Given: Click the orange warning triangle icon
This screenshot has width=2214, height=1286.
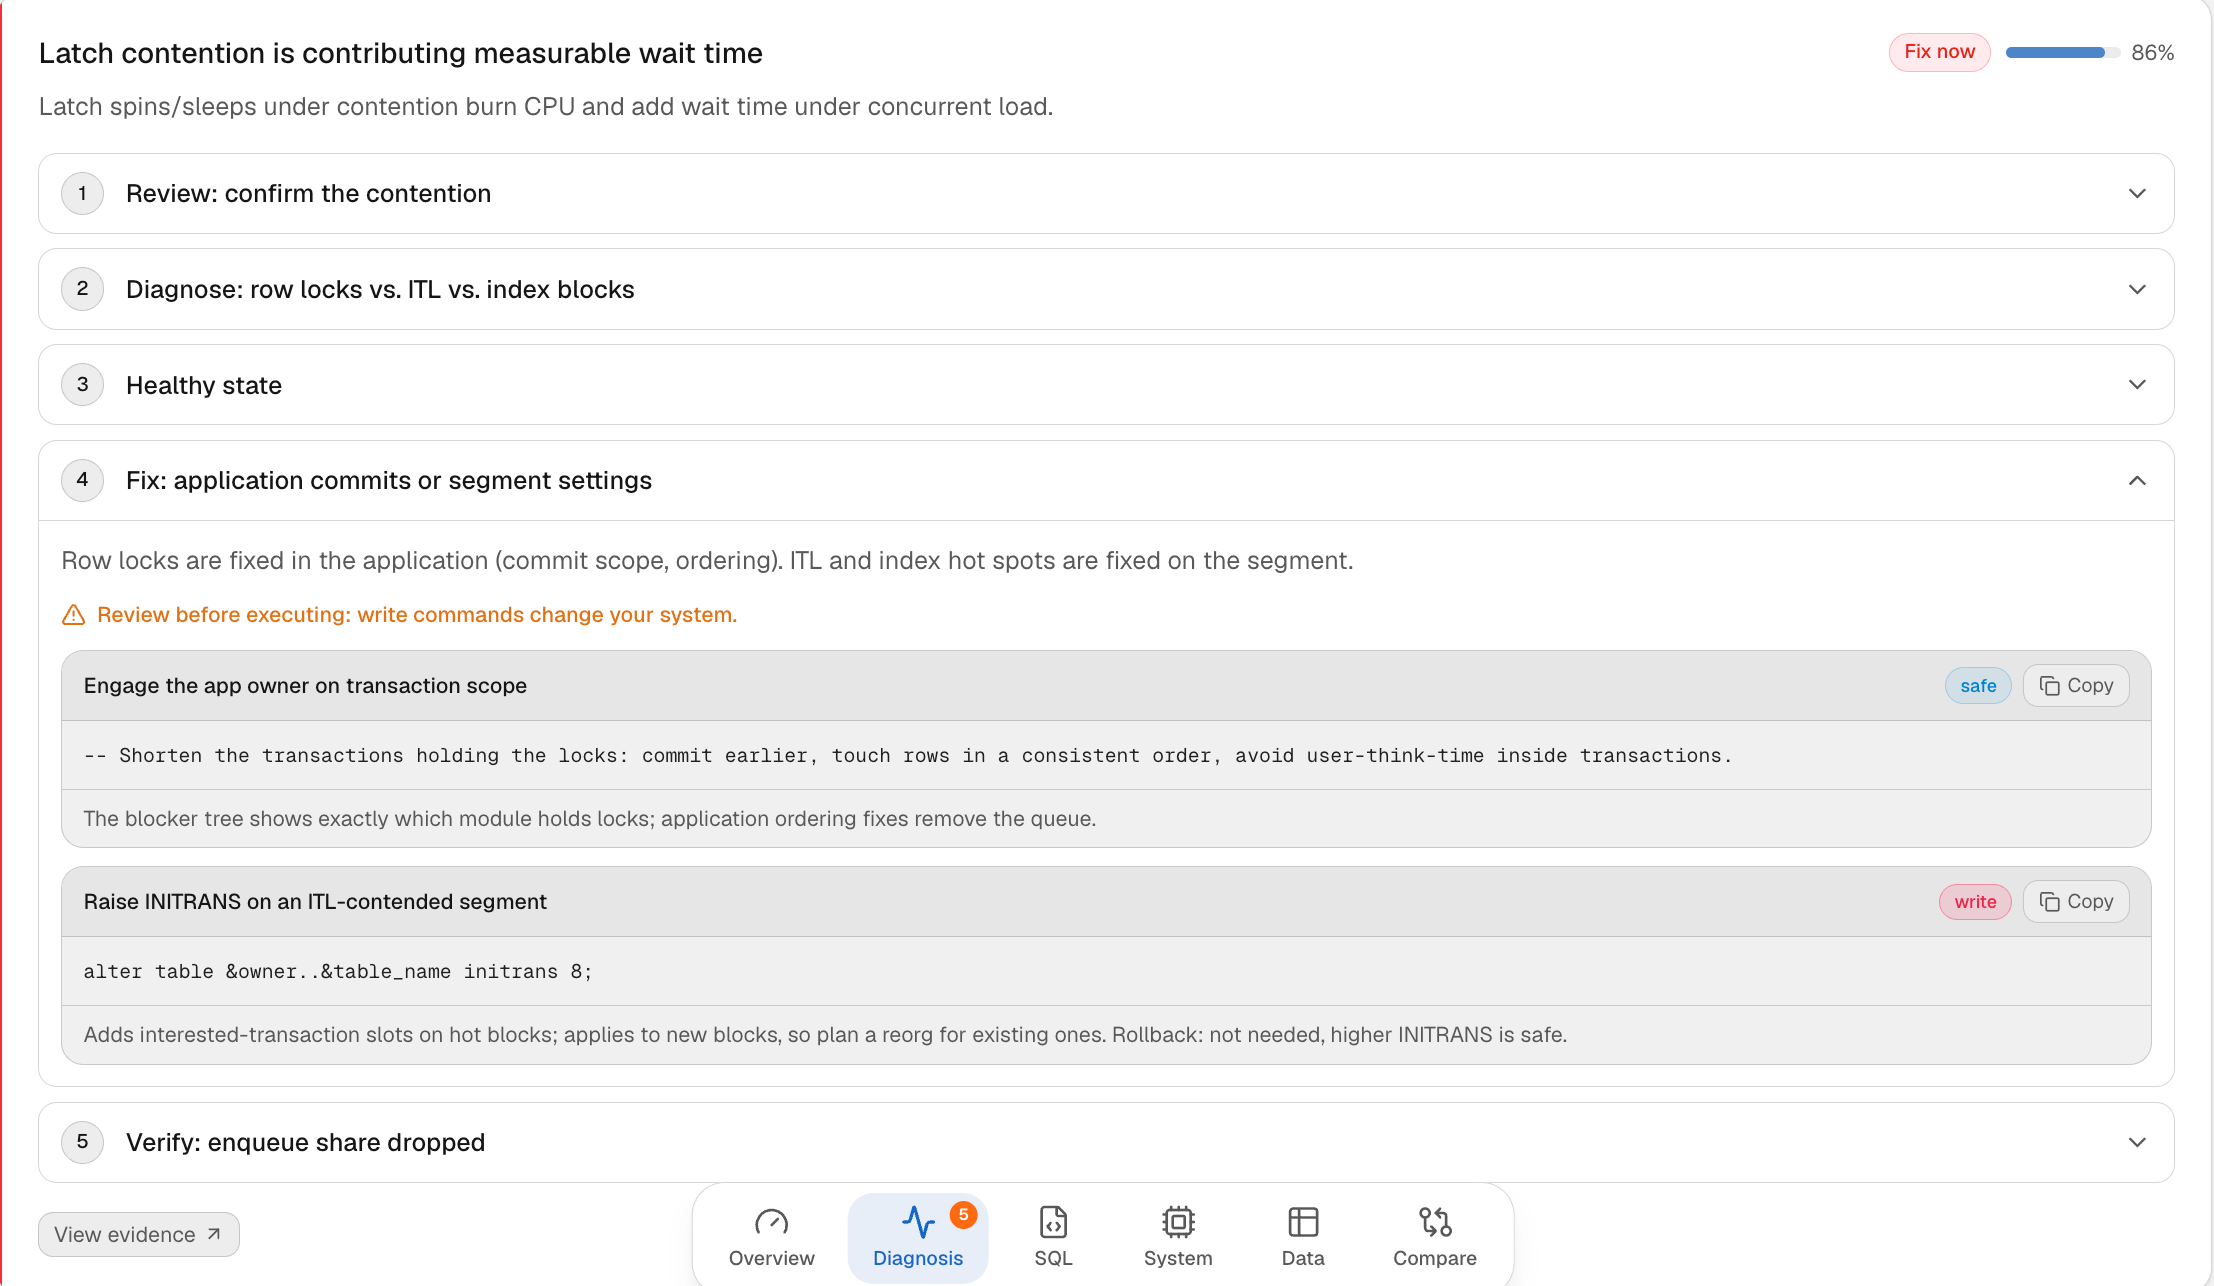Looking at the screenshot, I should pyautogui.click(x=73, y=615).
